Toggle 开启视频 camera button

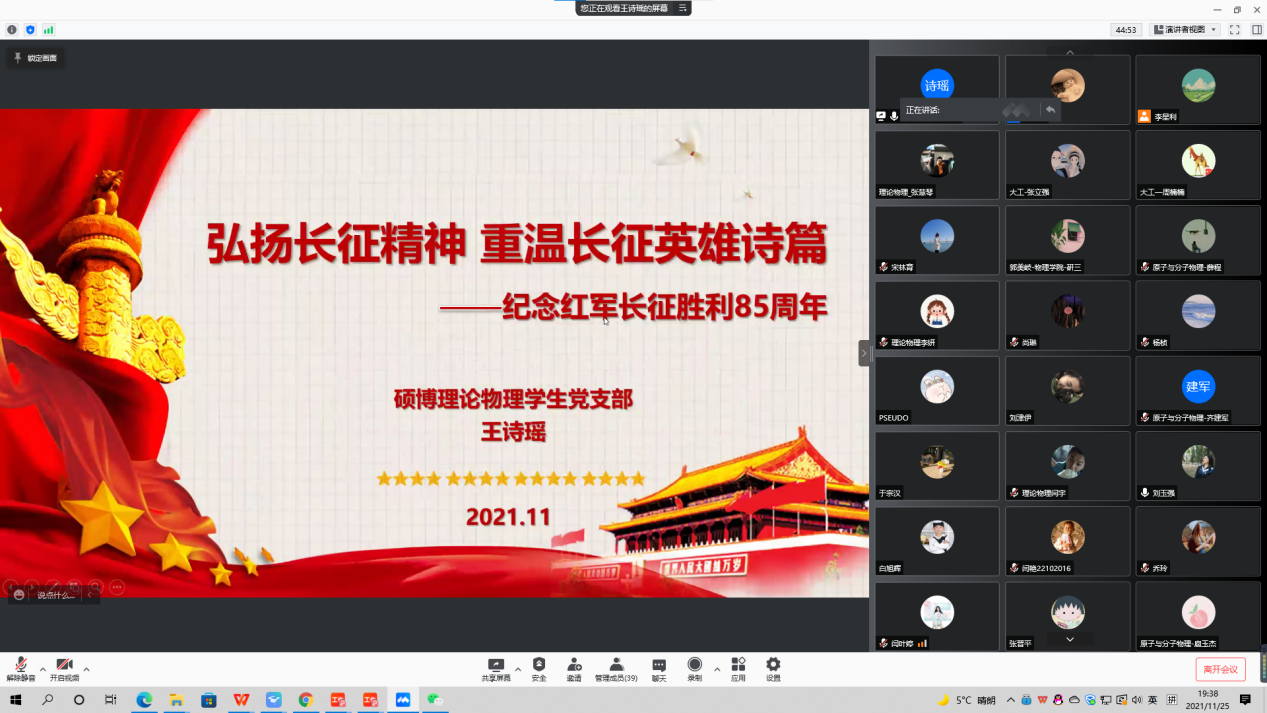(64, 667)
